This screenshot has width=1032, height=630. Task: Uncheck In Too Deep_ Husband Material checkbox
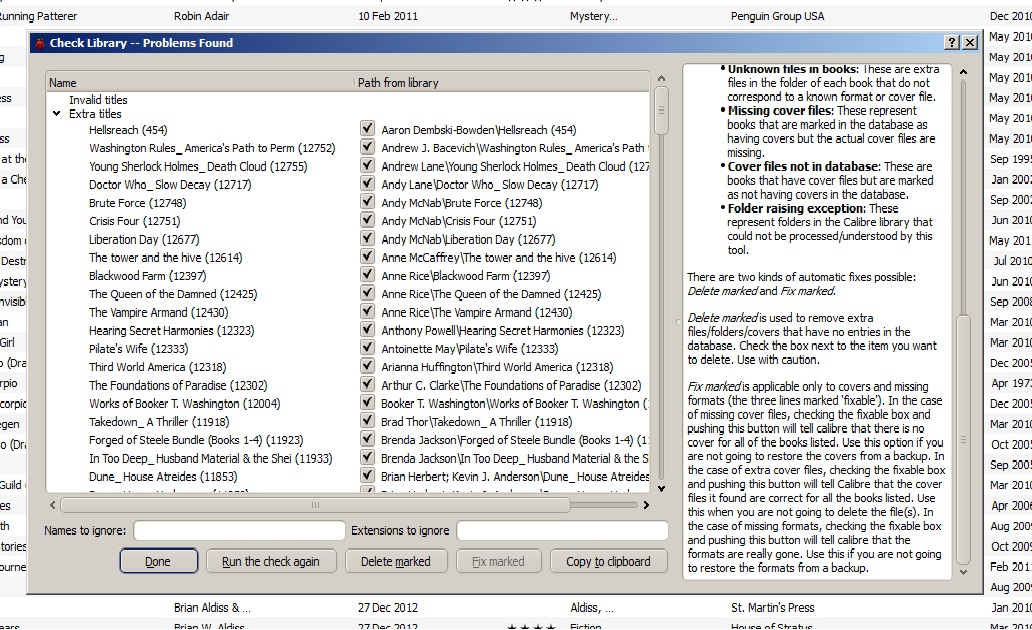click(x=367, y=457)
